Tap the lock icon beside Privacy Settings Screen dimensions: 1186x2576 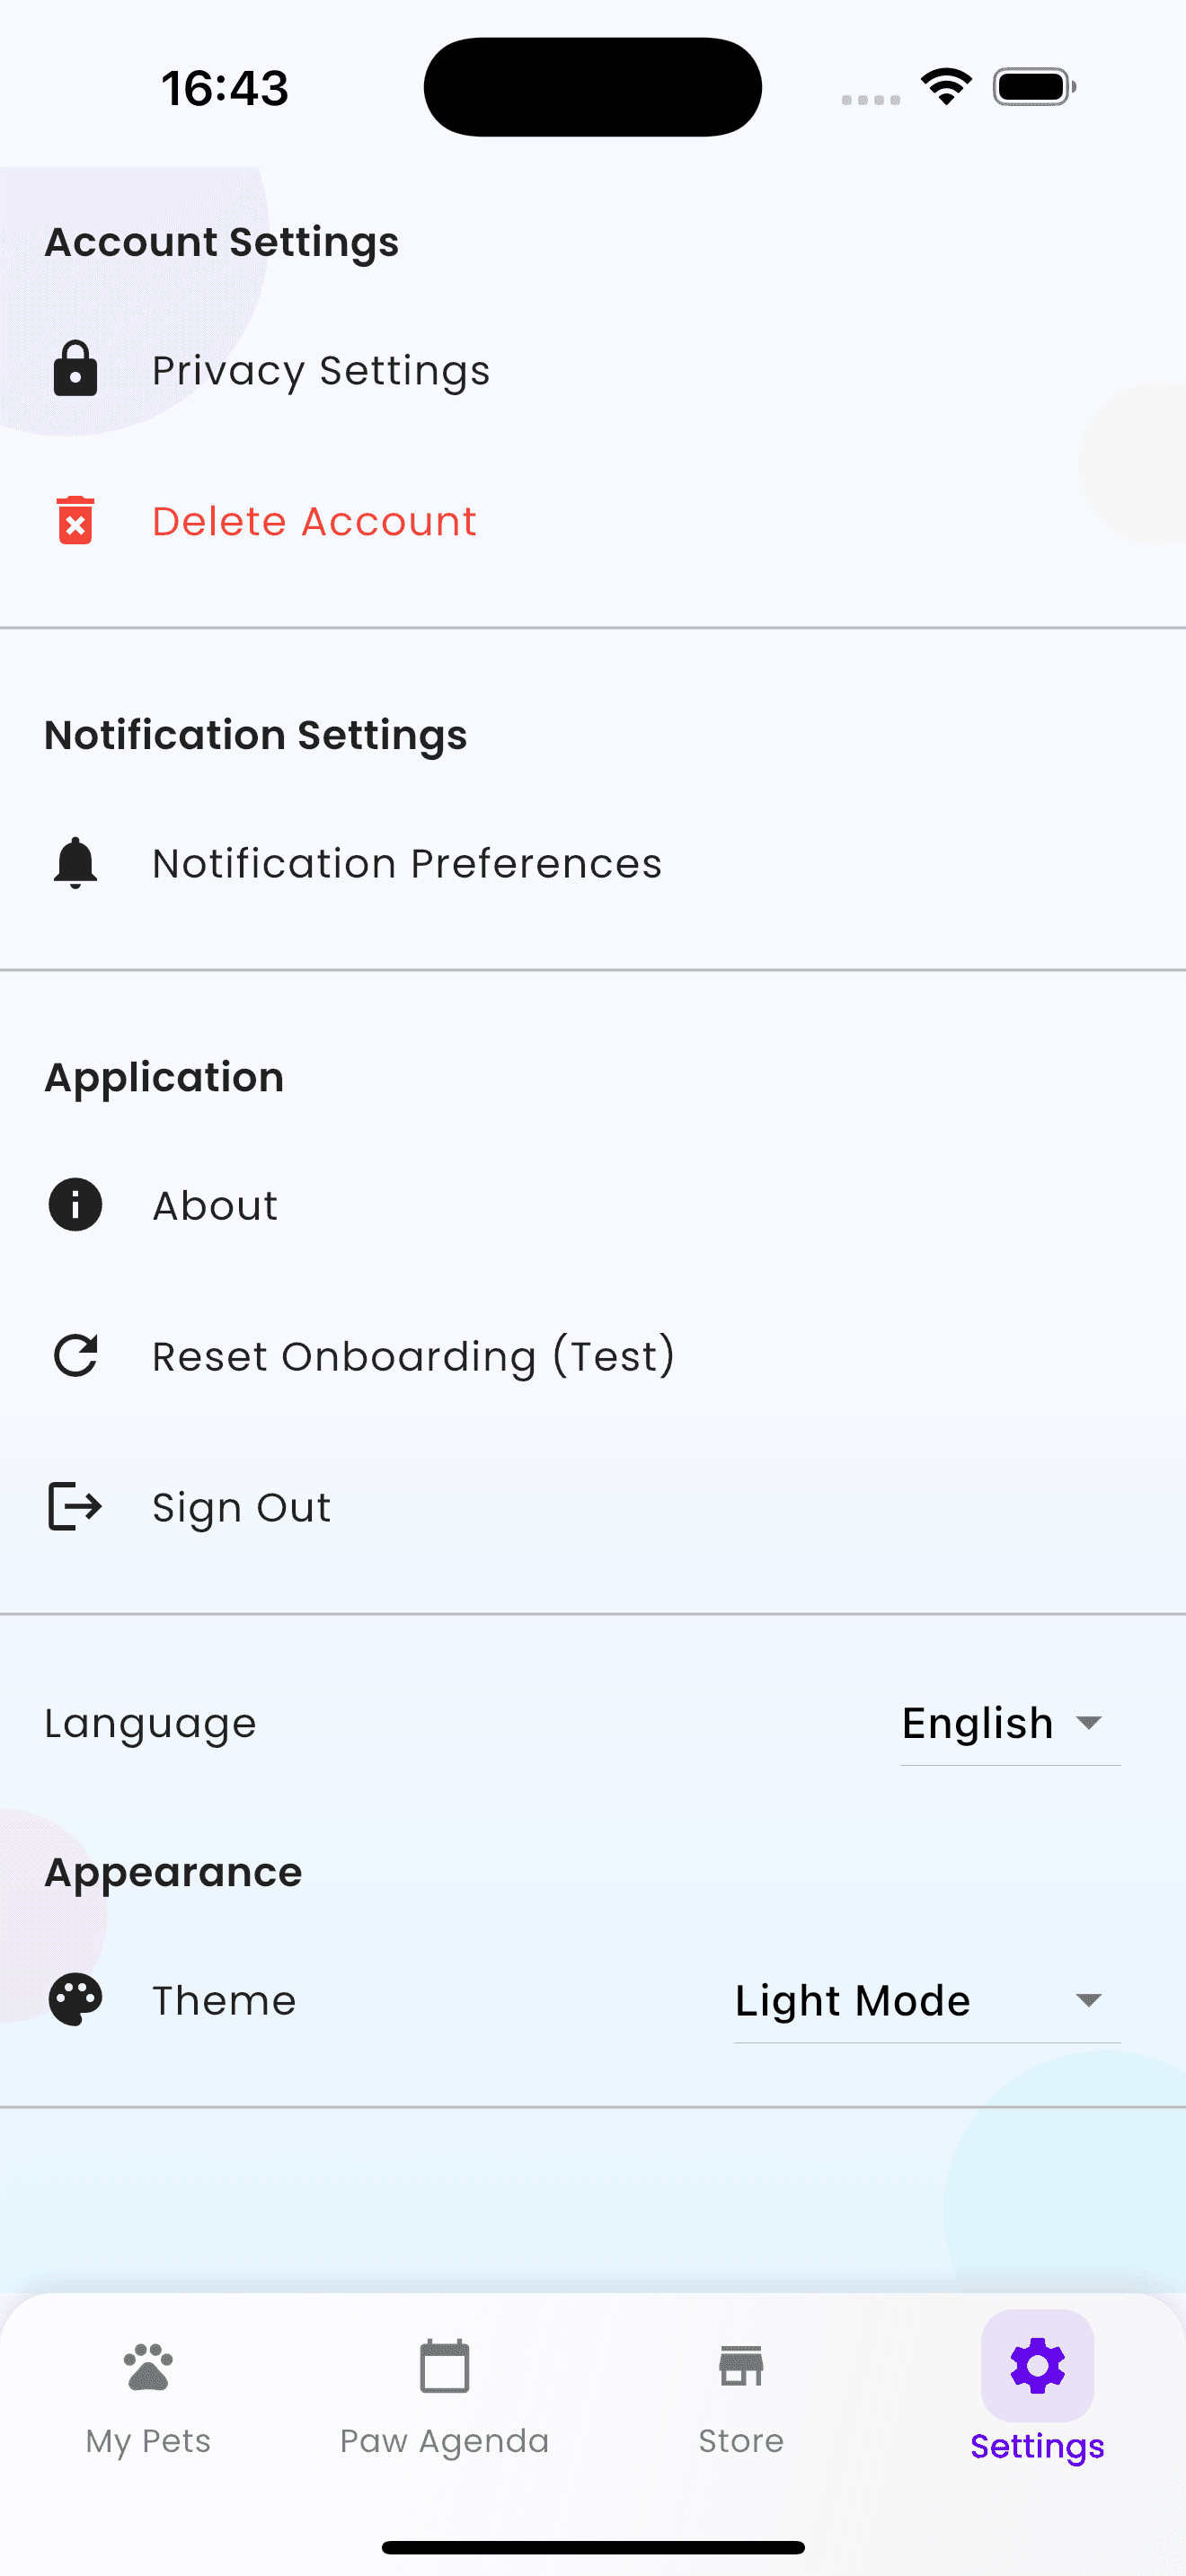(75, 369)
